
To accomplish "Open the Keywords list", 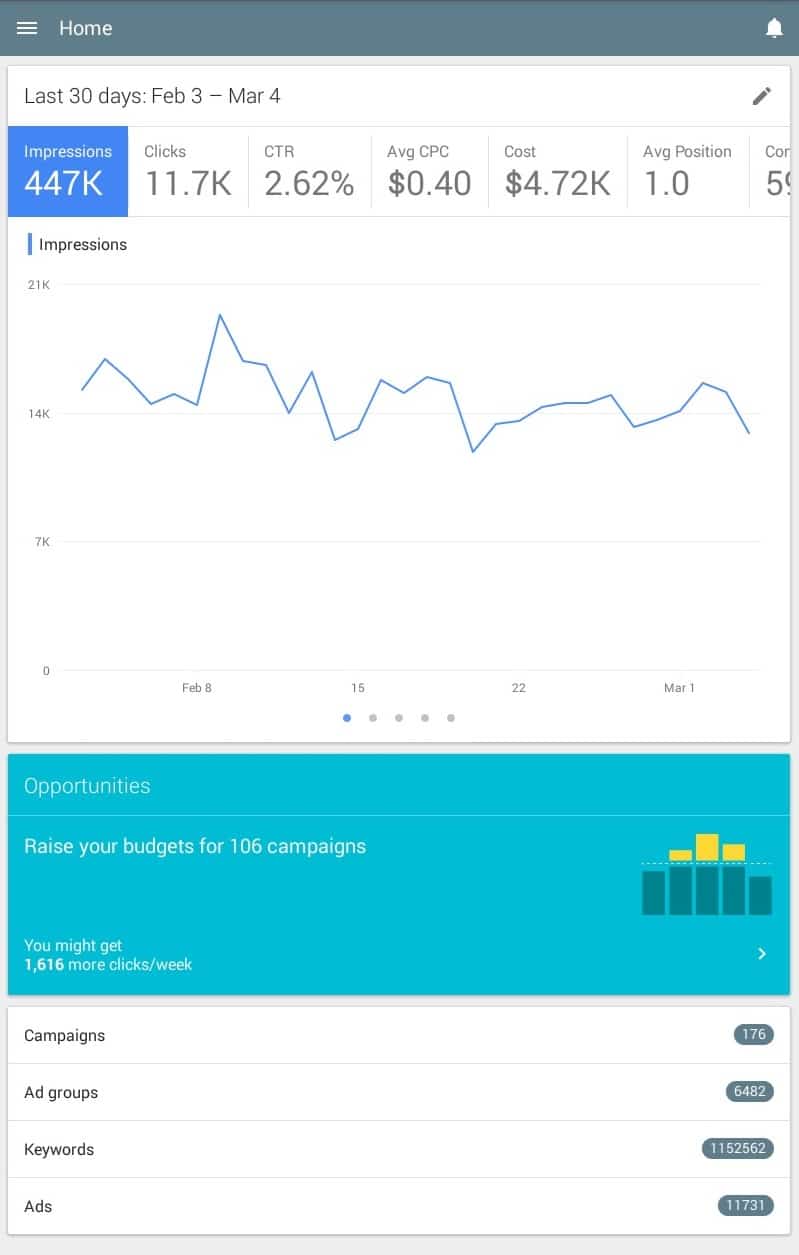I will 398,1149.
